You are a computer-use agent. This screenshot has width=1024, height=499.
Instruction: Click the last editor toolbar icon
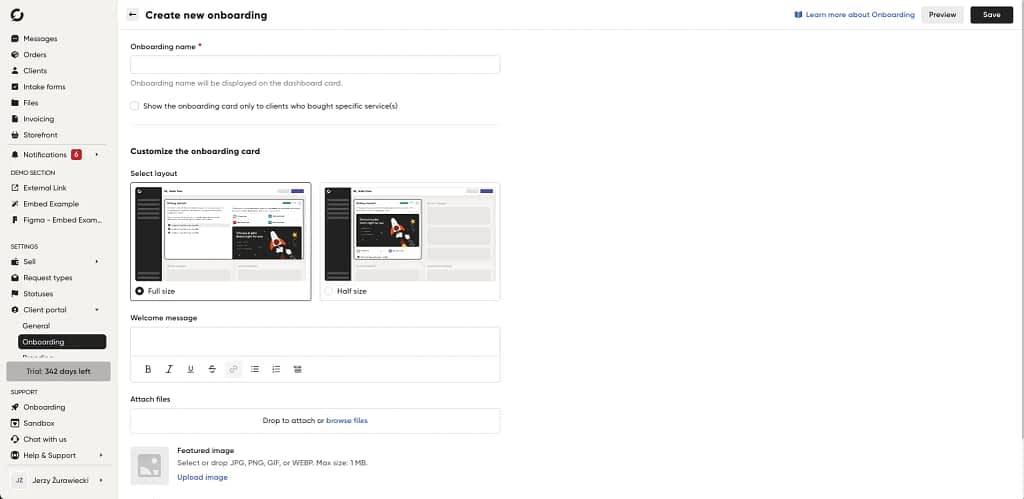coord(298,369)
